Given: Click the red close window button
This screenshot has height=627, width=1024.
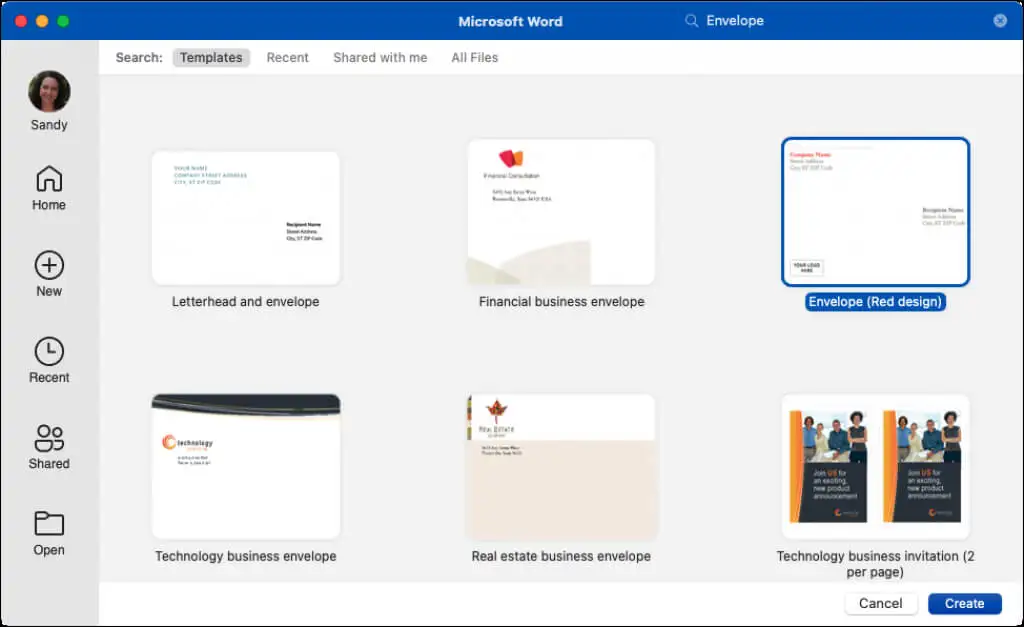Looking at the screenshot, I should click(x=21, y=21).
